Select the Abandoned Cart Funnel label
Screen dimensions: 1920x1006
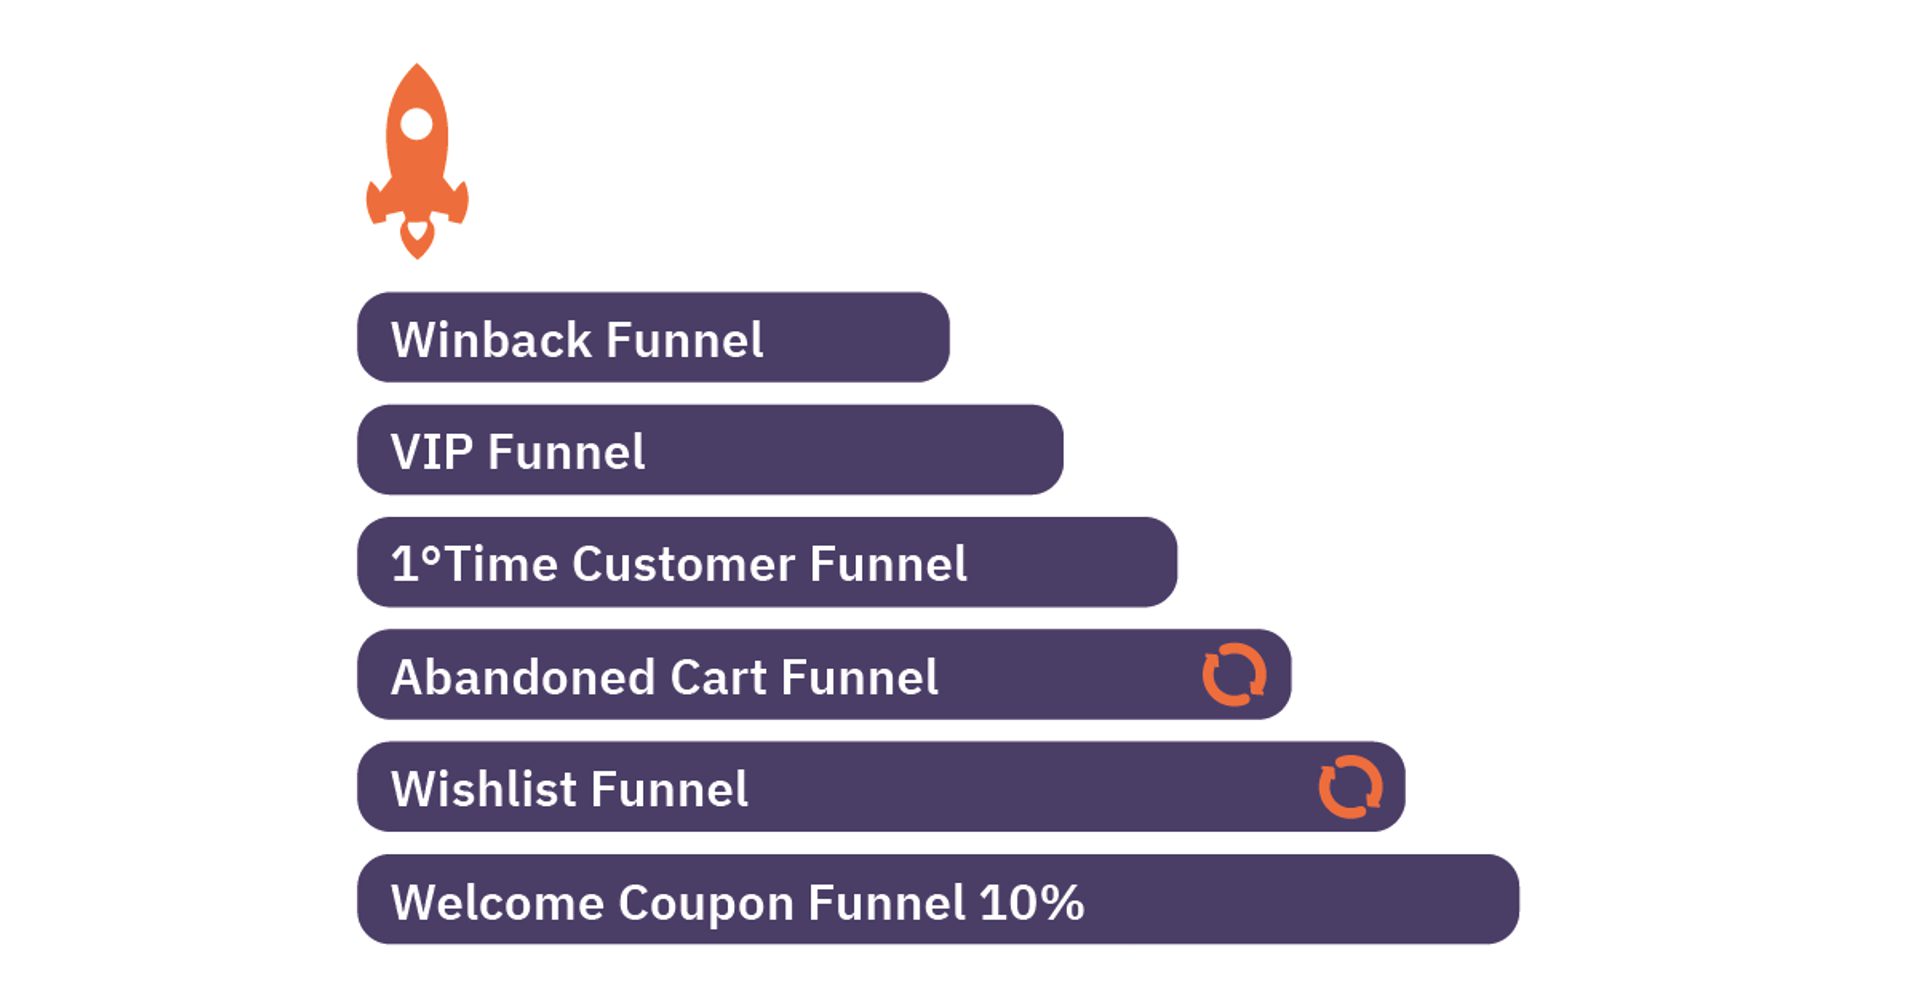(x=664, y=677)
